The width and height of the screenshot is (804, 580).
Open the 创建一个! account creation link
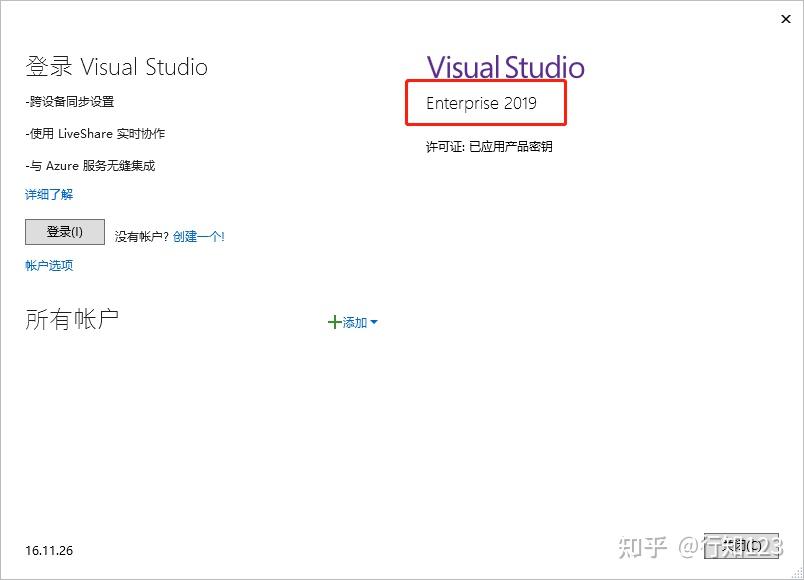[197, 236]
